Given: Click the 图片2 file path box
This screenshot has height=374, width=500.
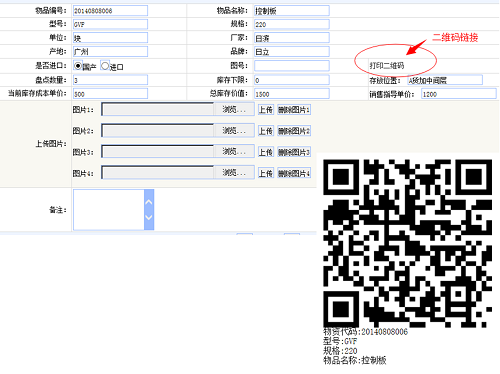Looking at the screenshot, I should (x=158, y=131).
